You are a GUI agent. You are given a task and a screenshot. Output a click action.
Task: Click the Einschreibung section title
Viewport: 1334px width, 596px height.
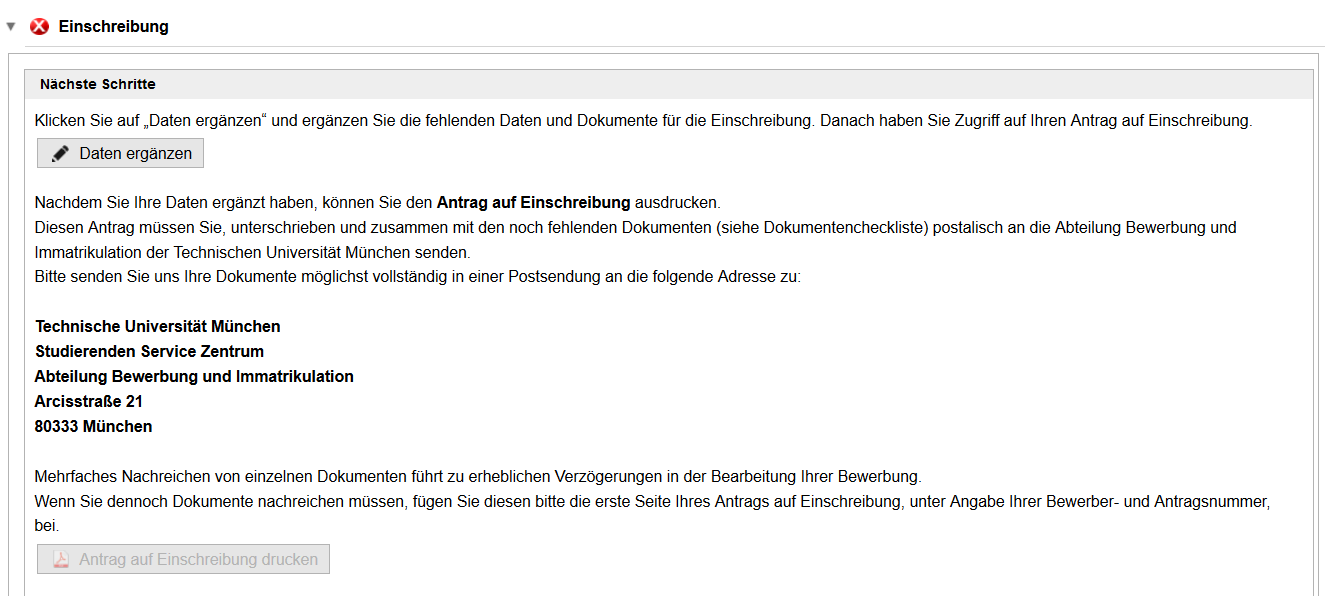click(114, 27)
